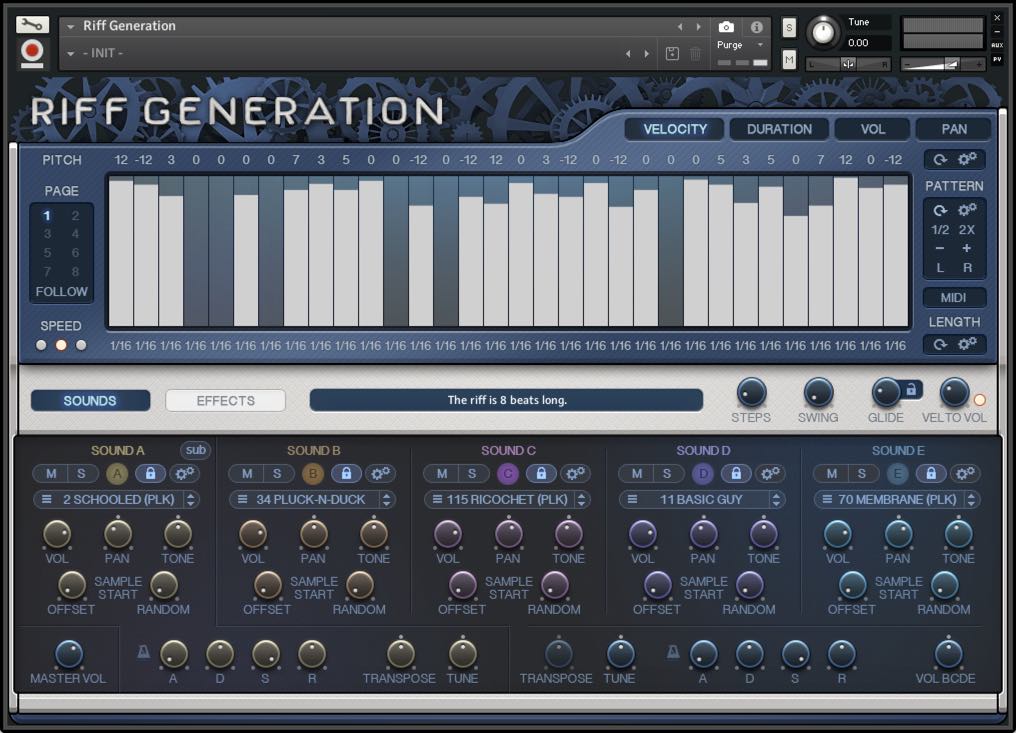Open the 34 PLUCK-N-DUCK sound dropdown

[x=312, y=500]
